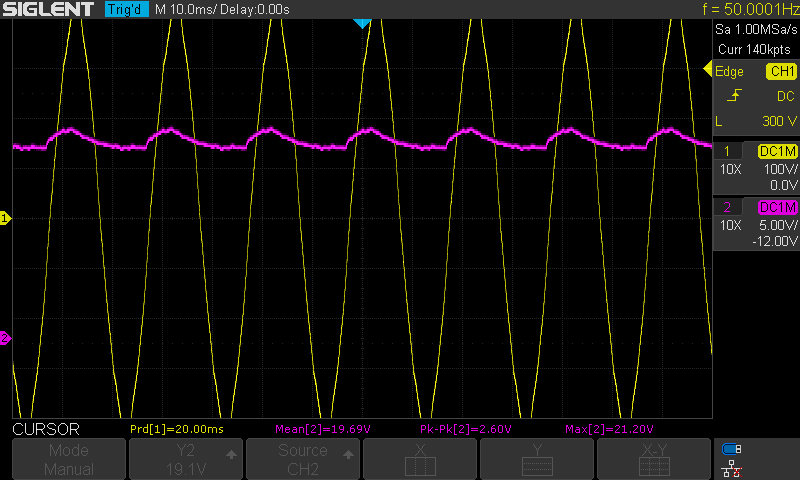This screenshot has height=480, width=800.
Task: Click the magenta channel 2 ground marker
Action: tap(5, 338)
